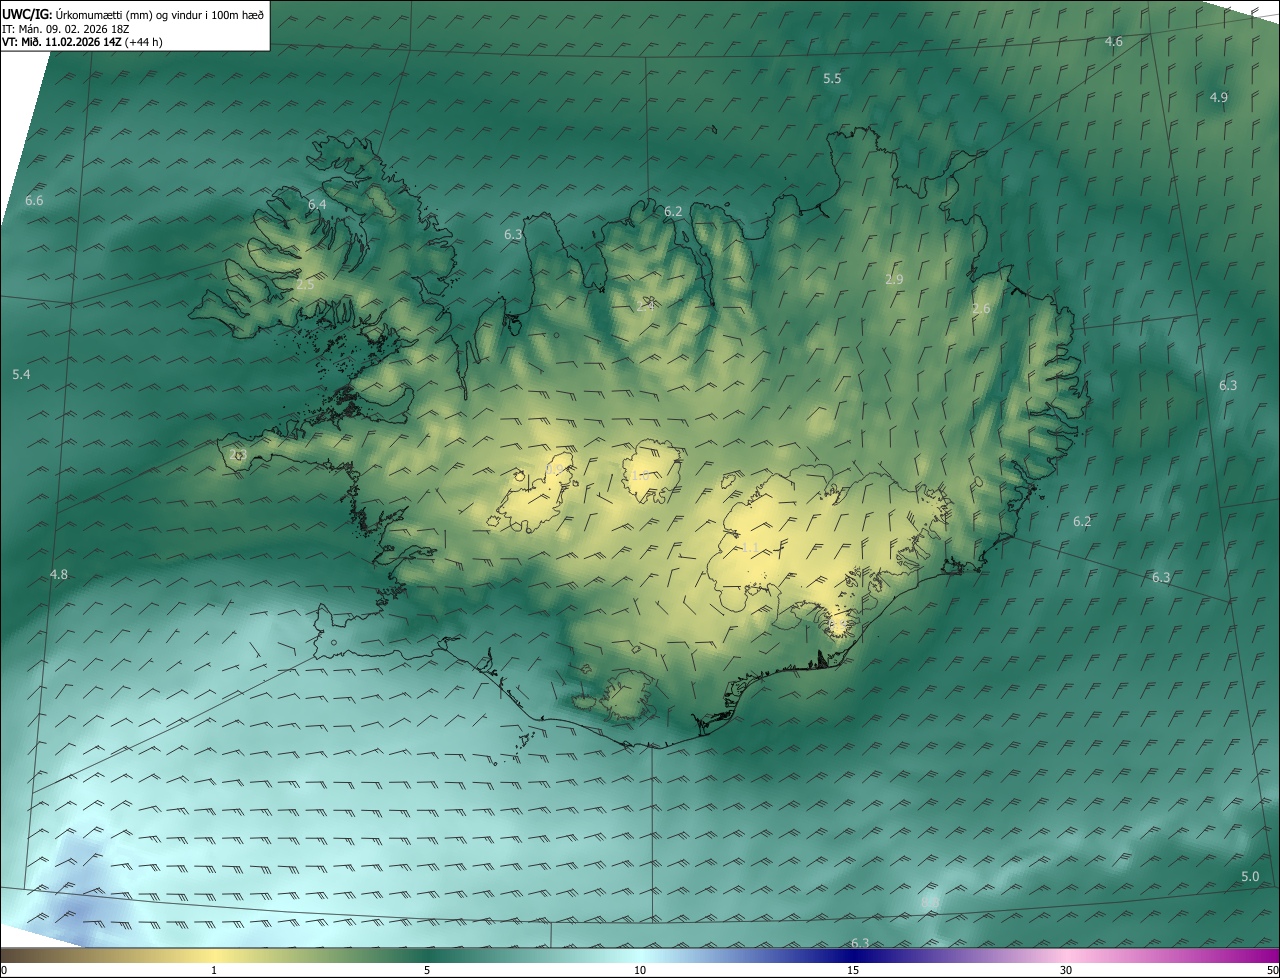
Task: Click the '2.6' value label on the map
Action: coord(981,309)
